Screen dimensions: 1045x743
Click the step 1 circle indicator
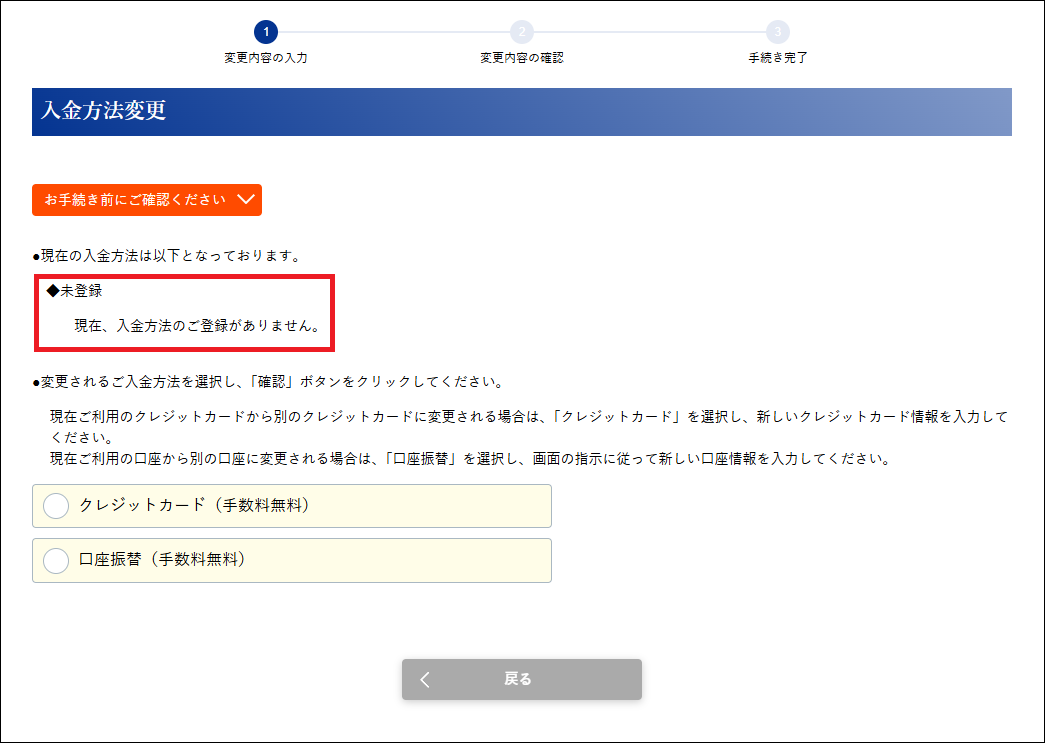[x=265, y=32]
